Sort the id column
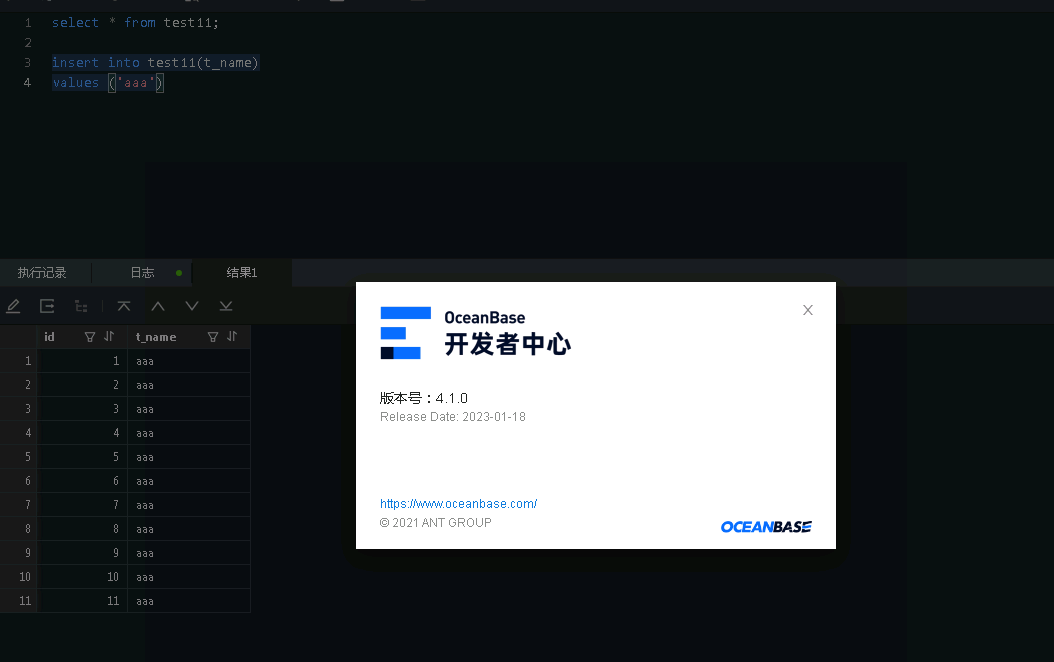 tap(109, 337)
